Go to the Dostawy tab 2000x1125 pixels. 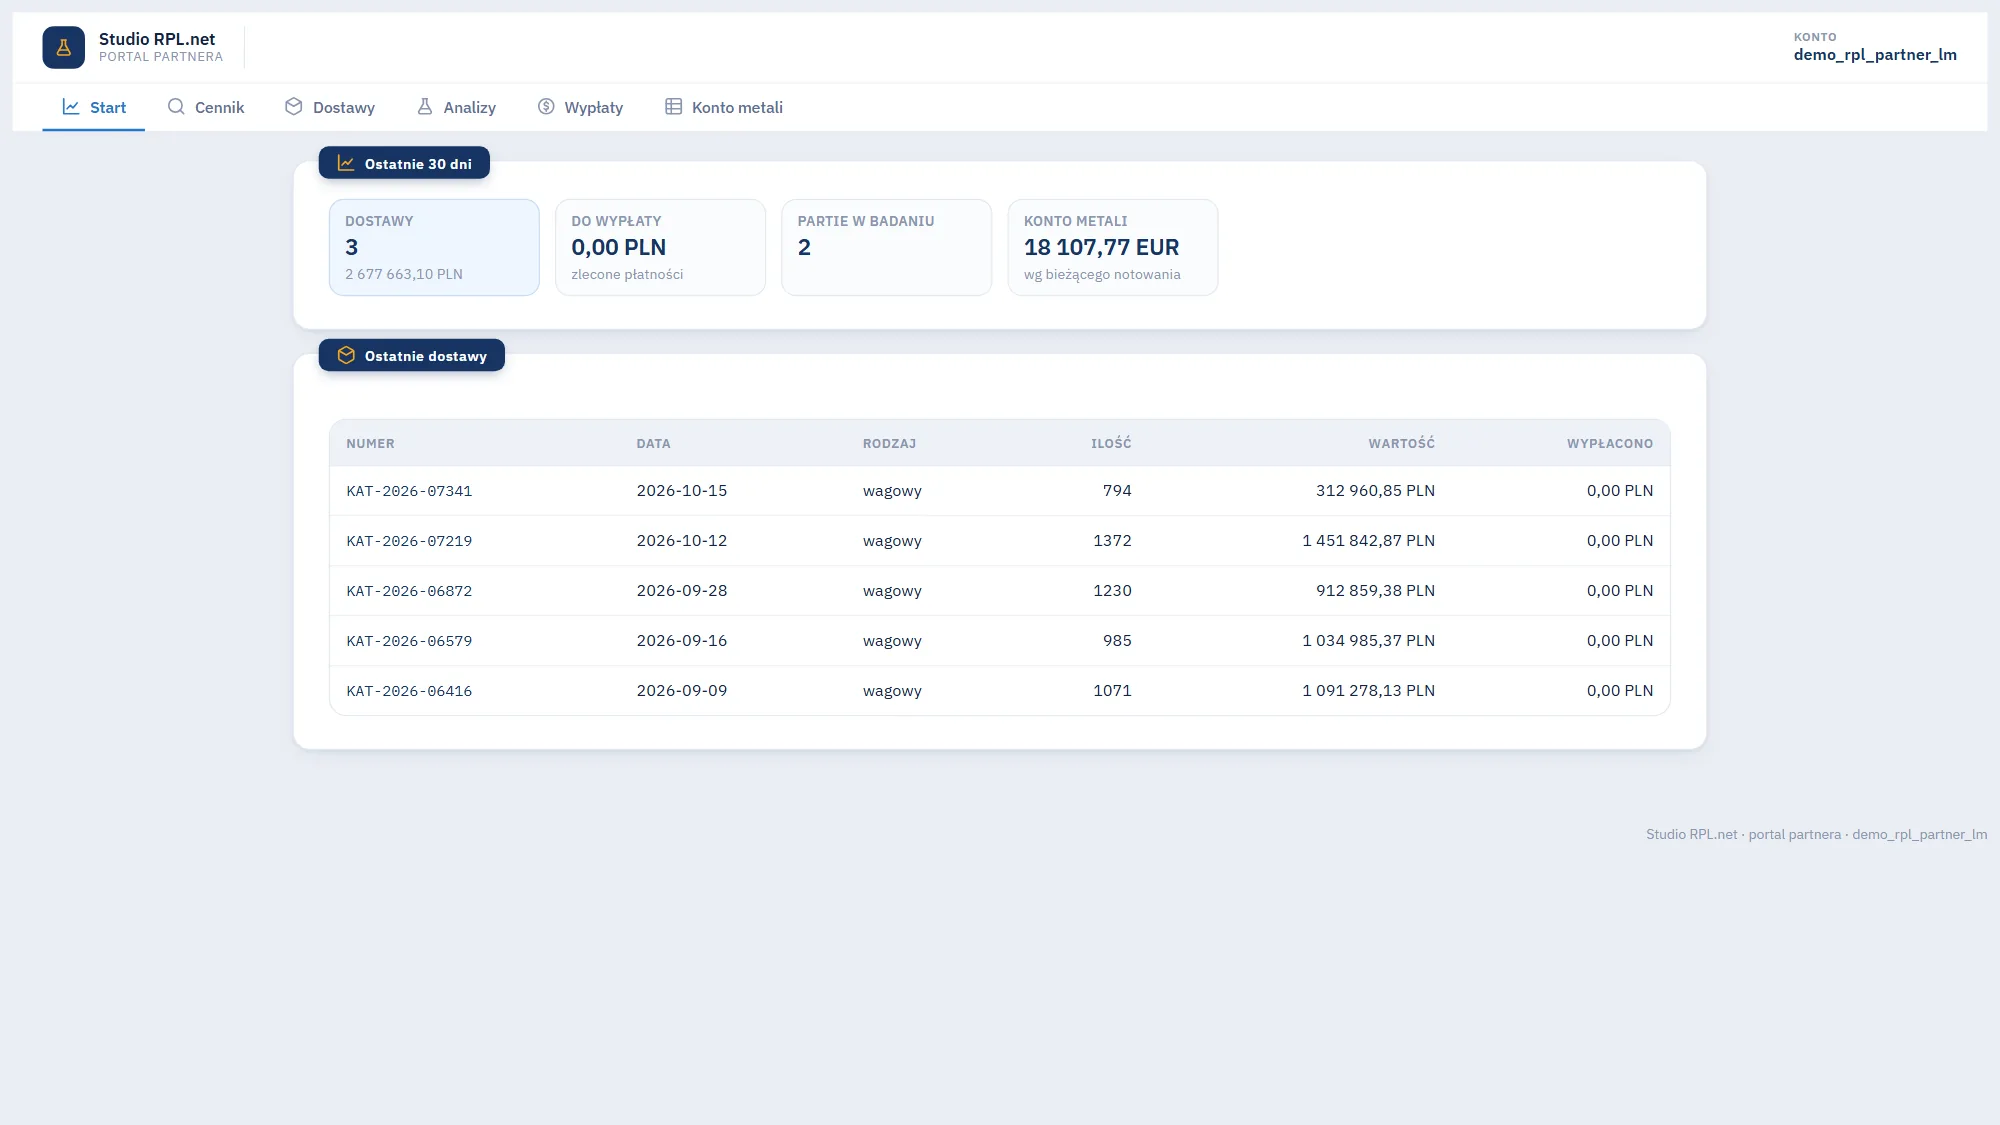click(x=330, y=107)
